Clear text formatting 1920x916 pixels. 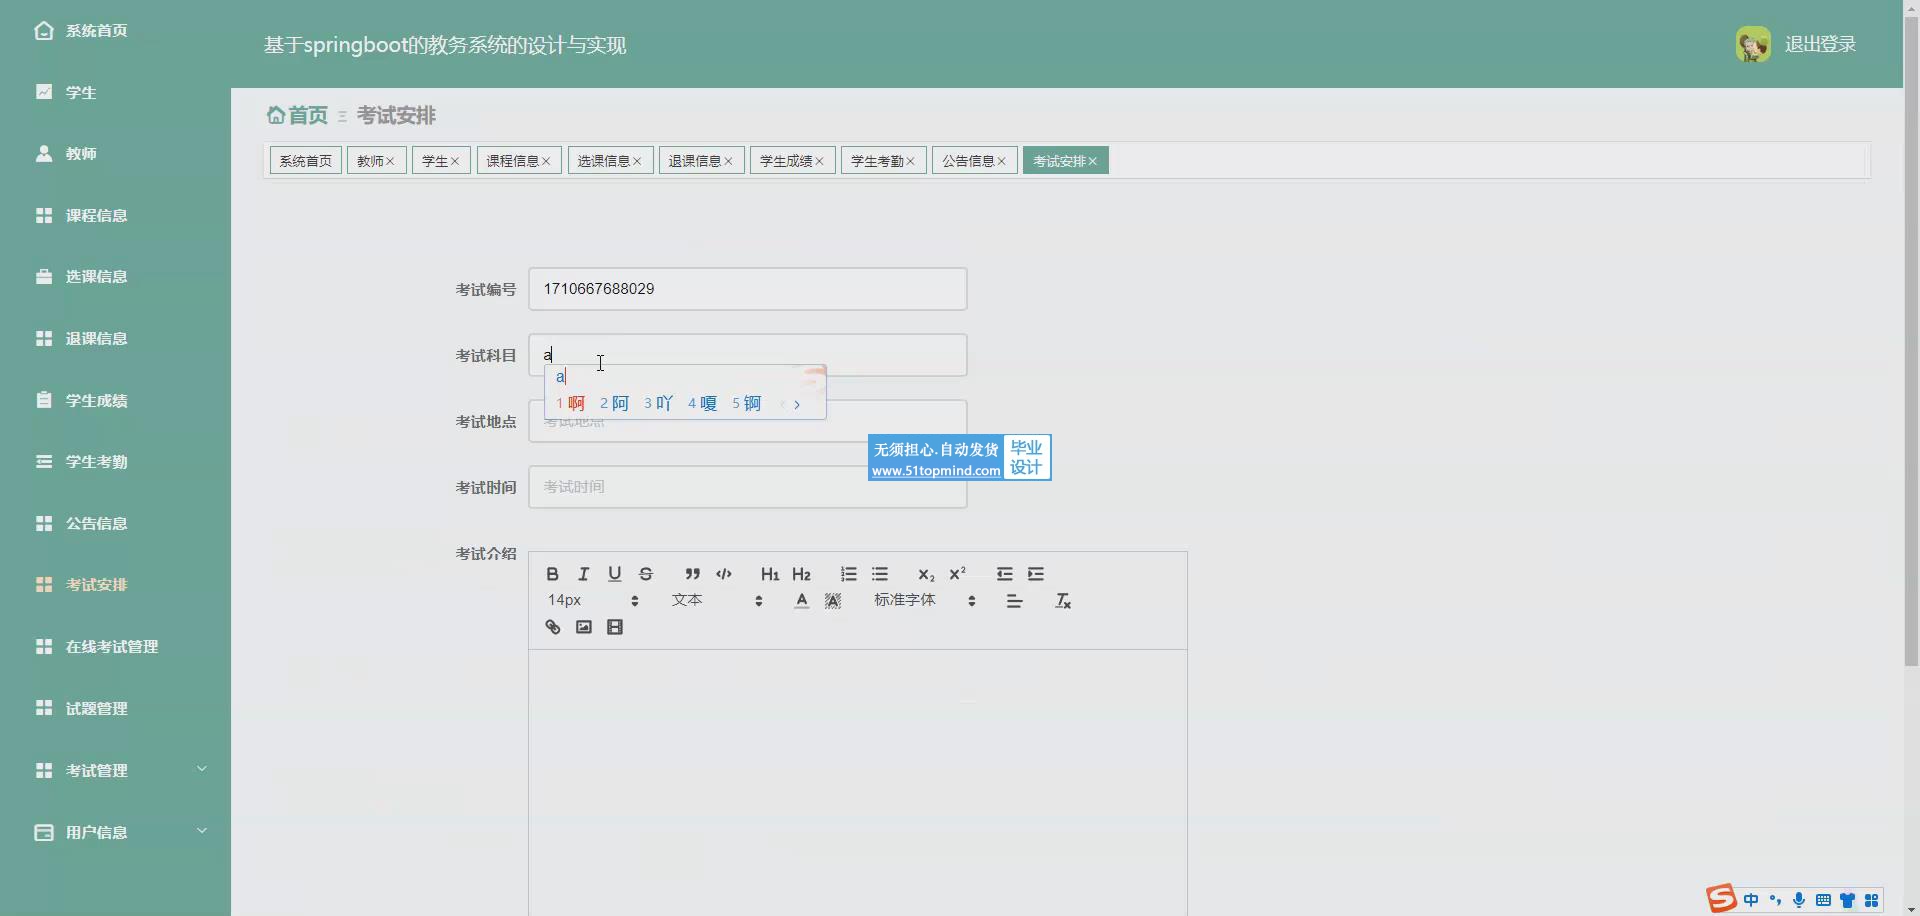(1062, 601)
